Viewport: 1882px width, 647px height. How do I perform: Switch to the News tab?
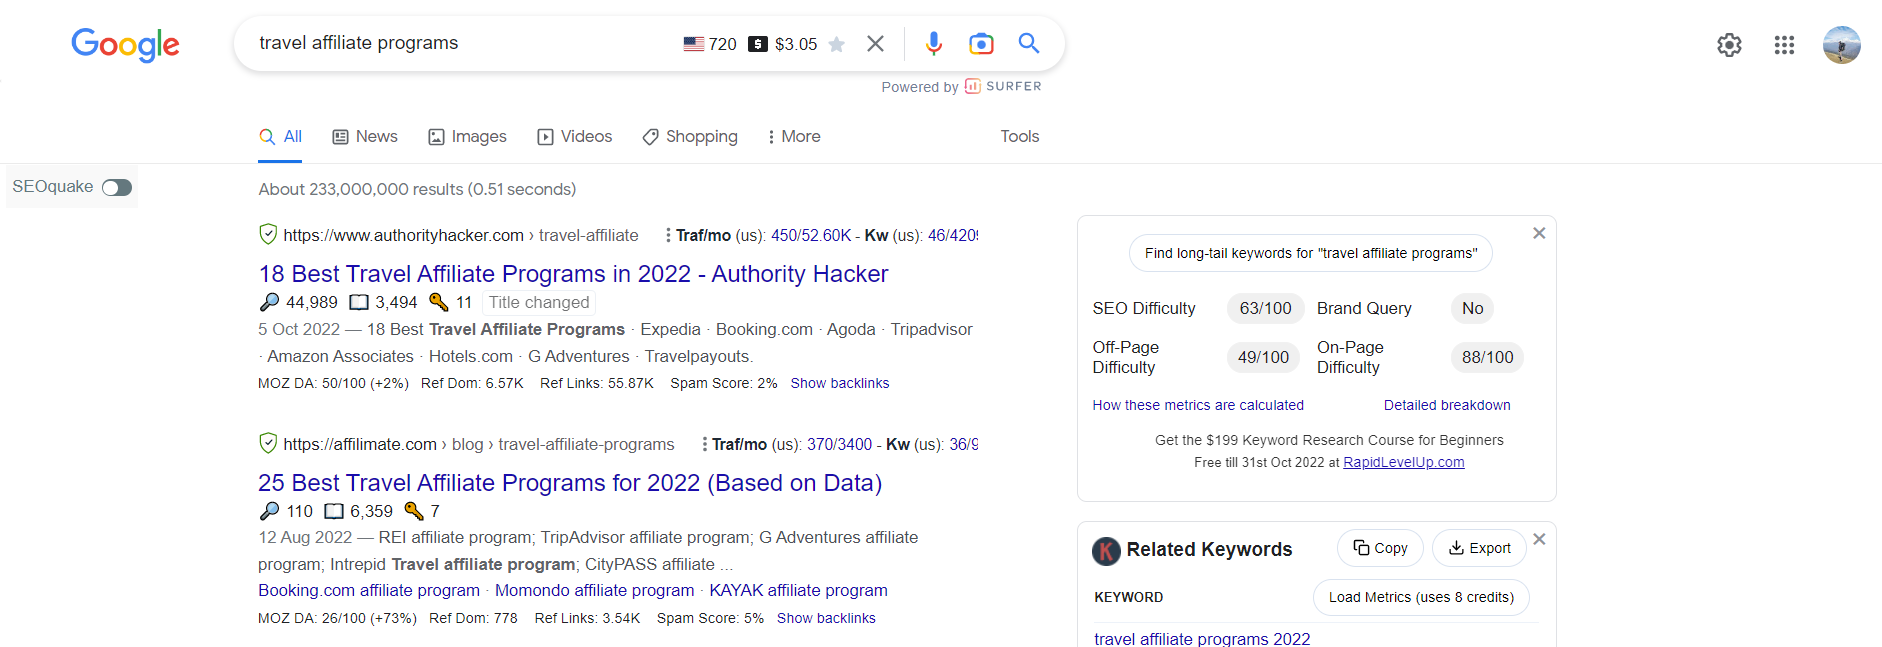tap(365, 137)
